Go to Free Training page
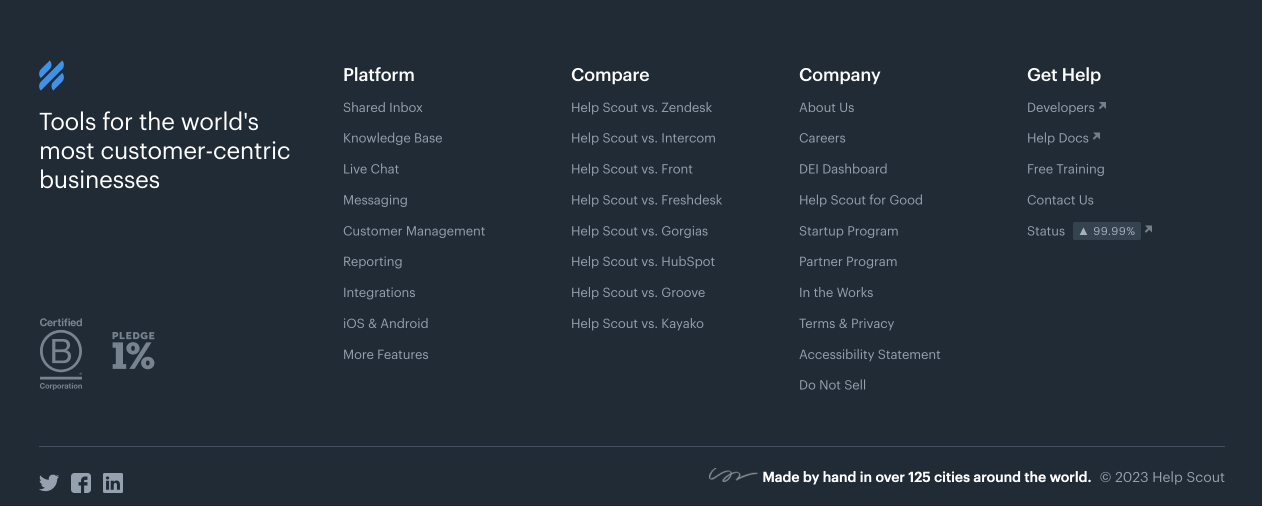The image size is (1262, 507). 1066,169
